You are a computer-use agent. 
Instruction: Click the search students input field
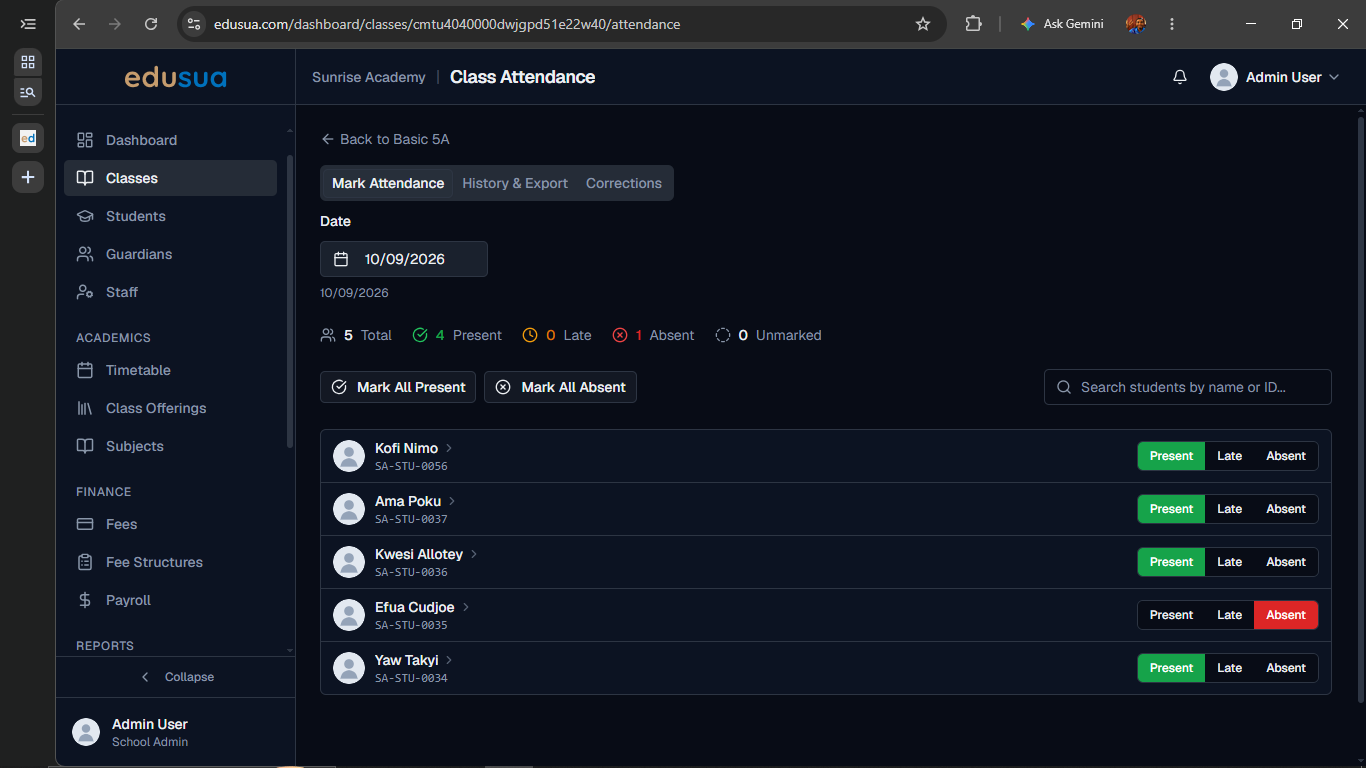pyautogui.click(x=1188, y=387)
